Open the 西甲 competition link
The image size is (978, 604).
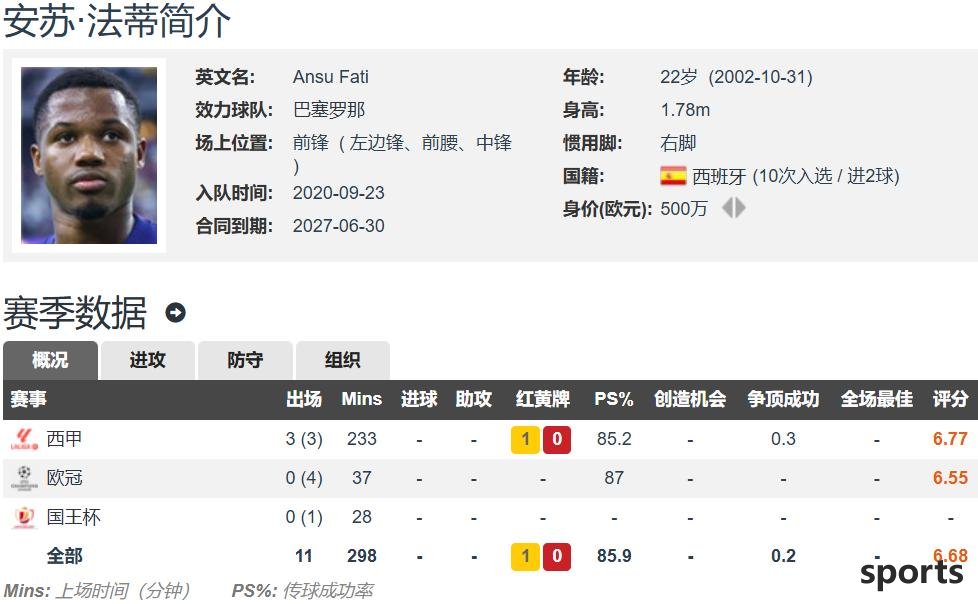(x=65, y=439)
